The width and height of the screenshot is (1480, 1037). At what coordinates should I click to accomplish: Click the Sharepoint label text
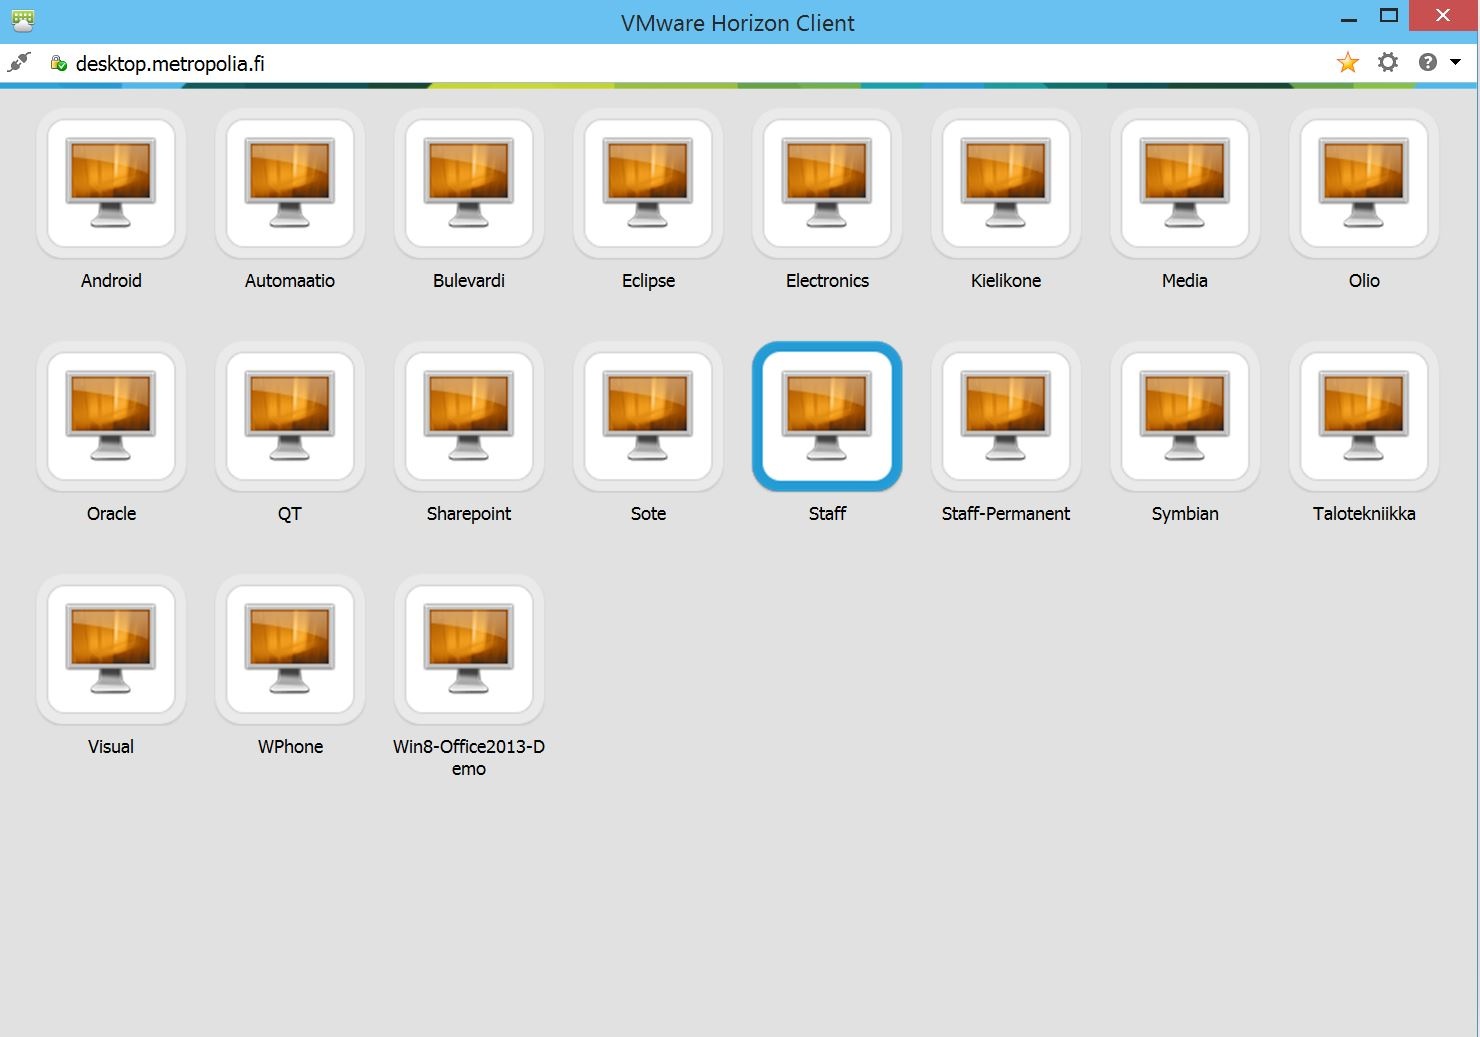point(469,514)
